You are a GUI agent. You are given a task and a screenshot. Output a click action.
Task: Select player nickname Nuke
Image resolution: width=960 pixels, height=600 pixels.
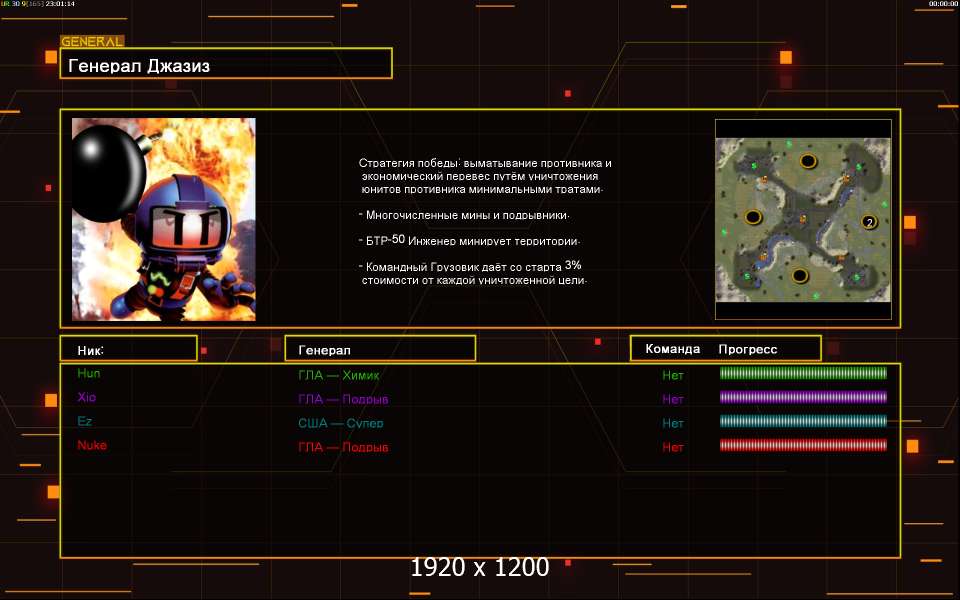(x=92, y=445)
